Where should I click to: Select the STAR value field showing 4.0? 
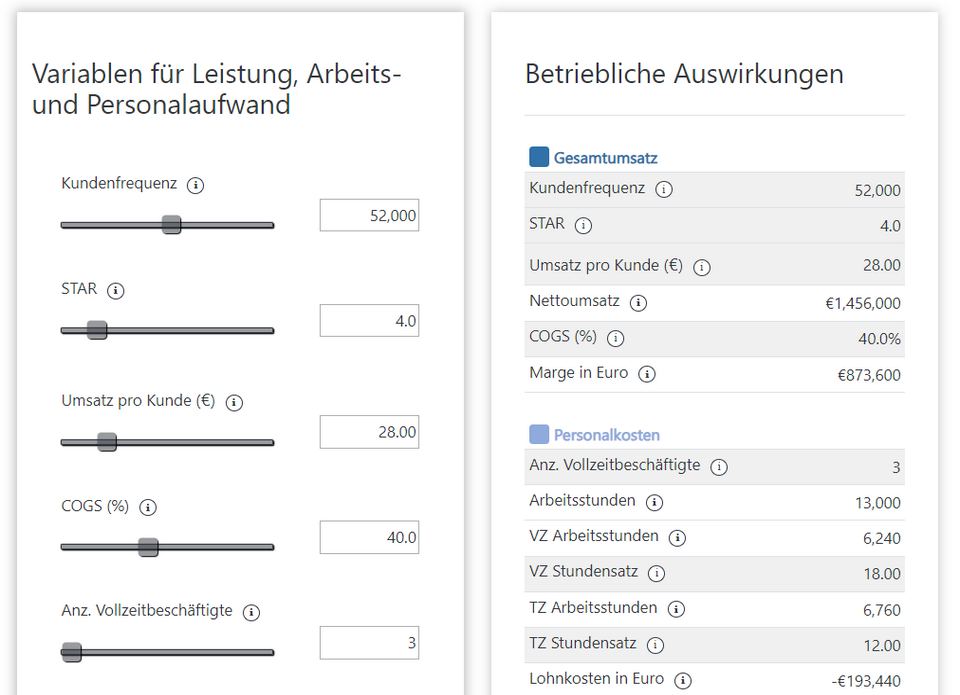coord(369,321)
